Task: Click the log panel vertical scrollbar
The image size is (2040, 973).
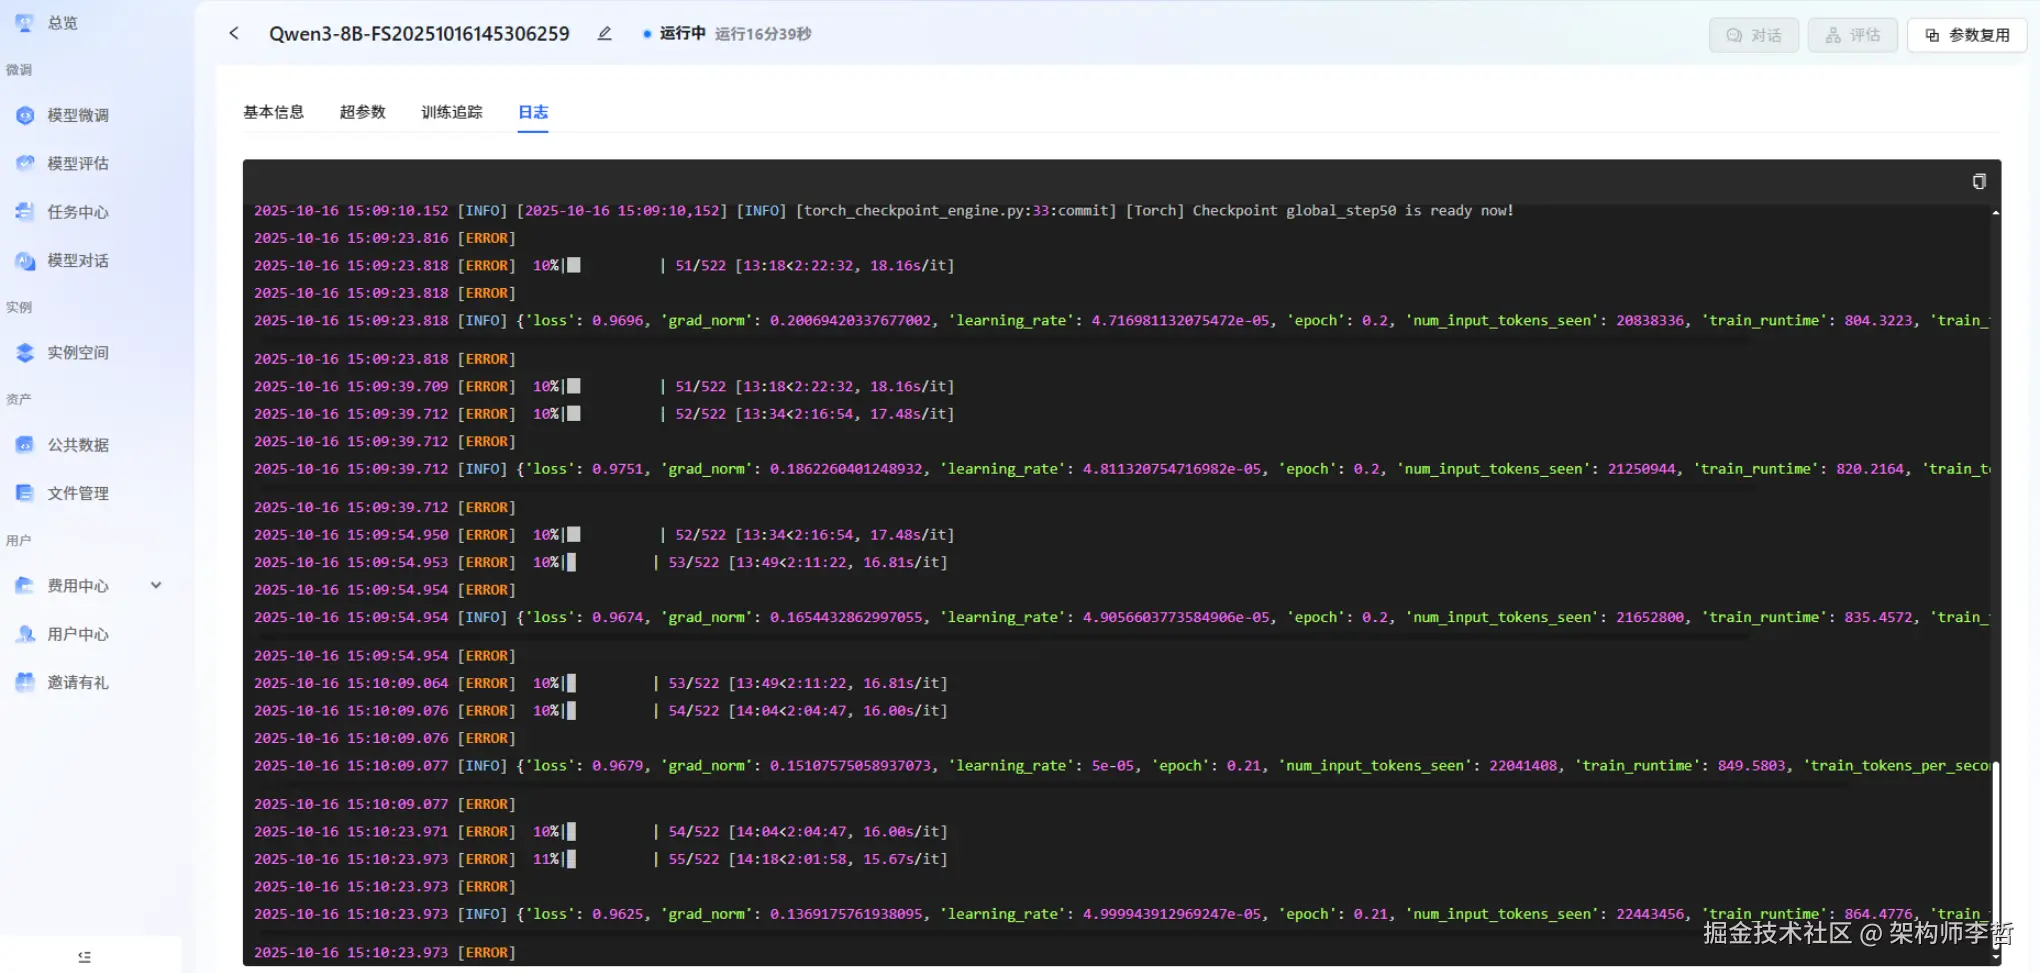Action: pyautogui.click(x=1995, y=855)
